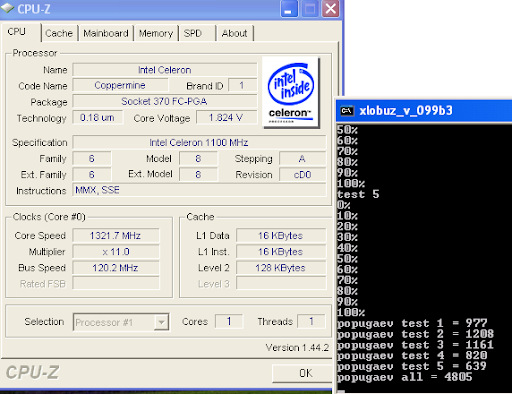Click the command prompt icon of xlobuz window

(x=347, y=110)
